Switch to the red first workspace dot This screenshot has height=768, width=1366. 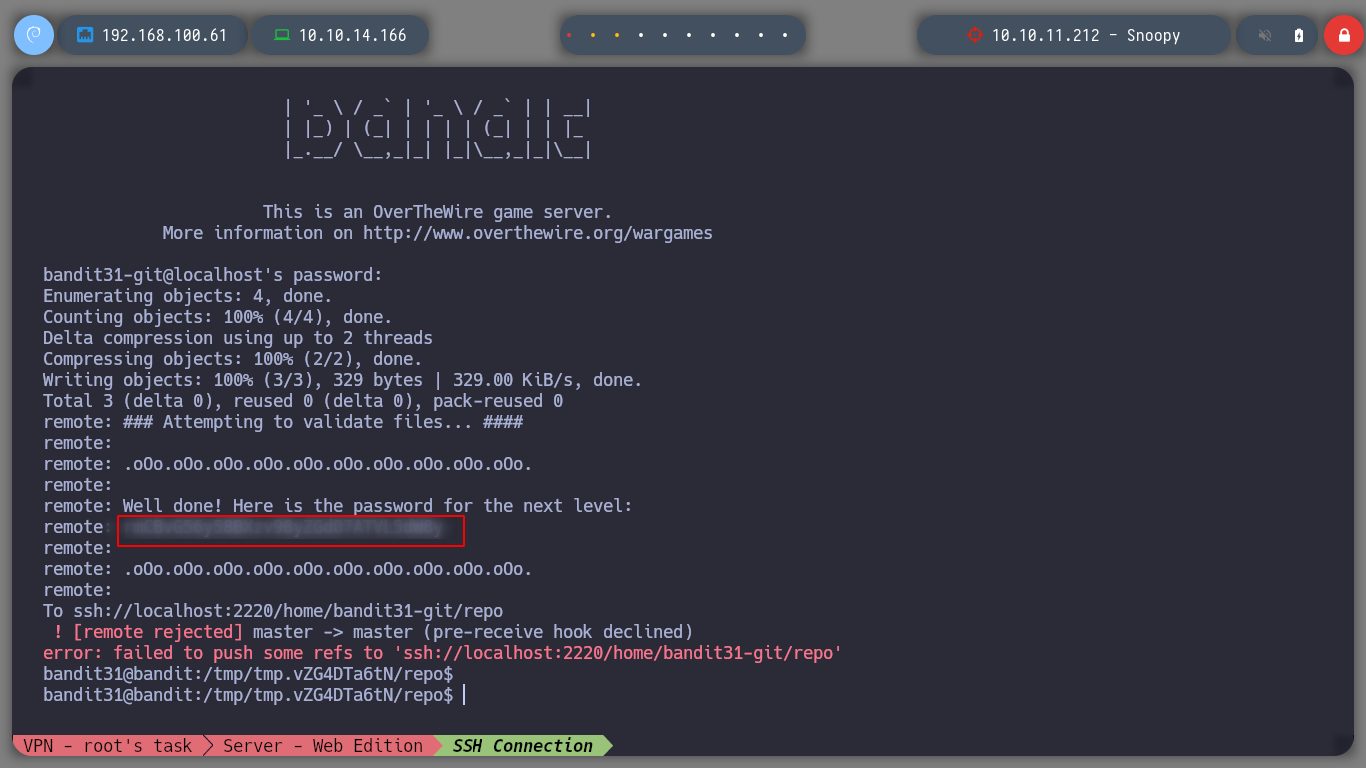coord(569,35)
